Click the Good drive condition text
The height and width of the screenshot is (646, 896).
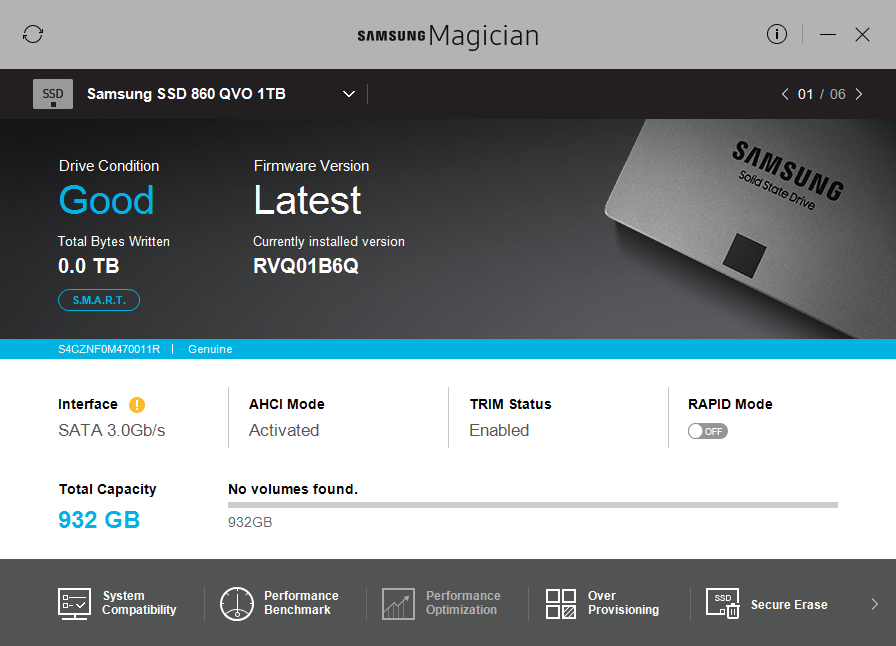coord(106,200)
